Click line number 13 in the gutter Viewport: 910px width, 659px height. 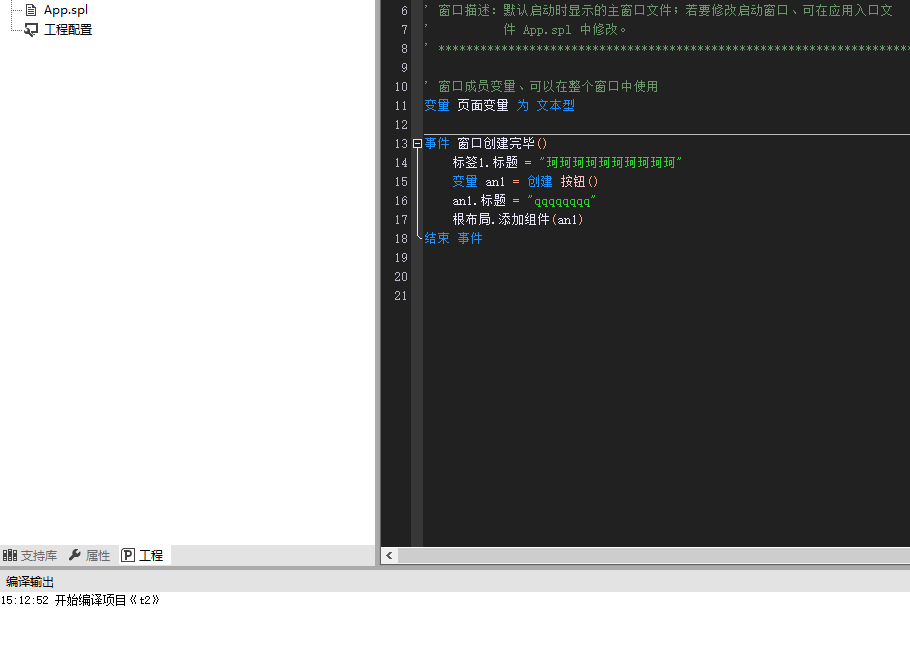click(401, 144)
